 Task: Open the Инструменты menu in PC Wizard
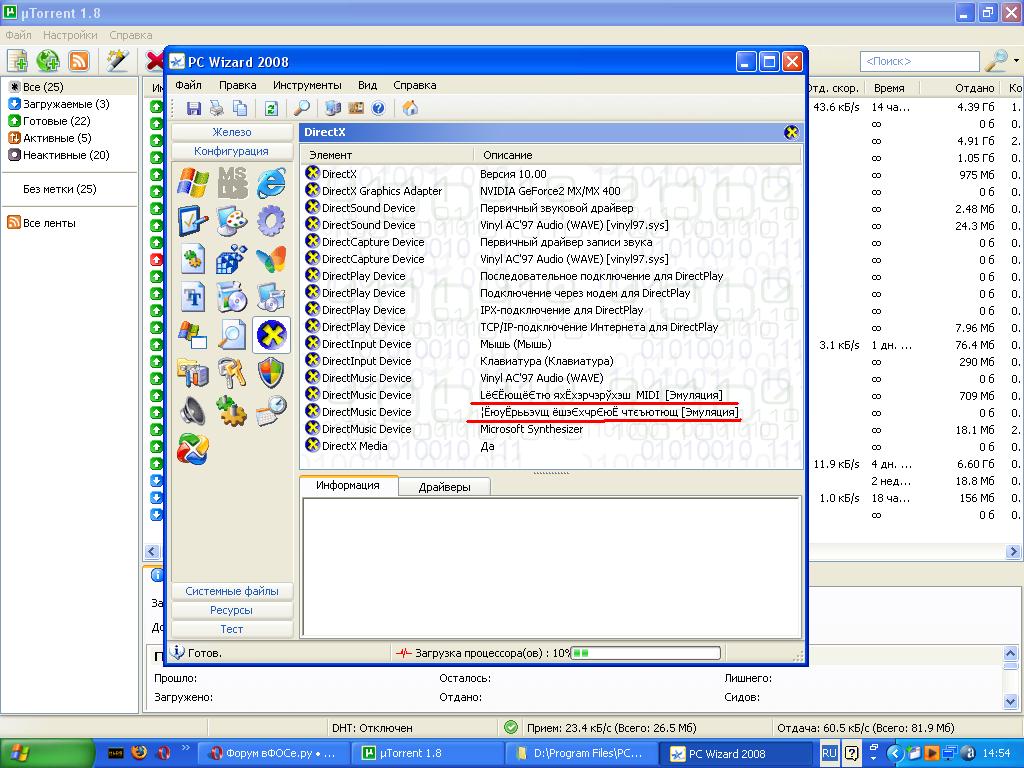(307, 85)
